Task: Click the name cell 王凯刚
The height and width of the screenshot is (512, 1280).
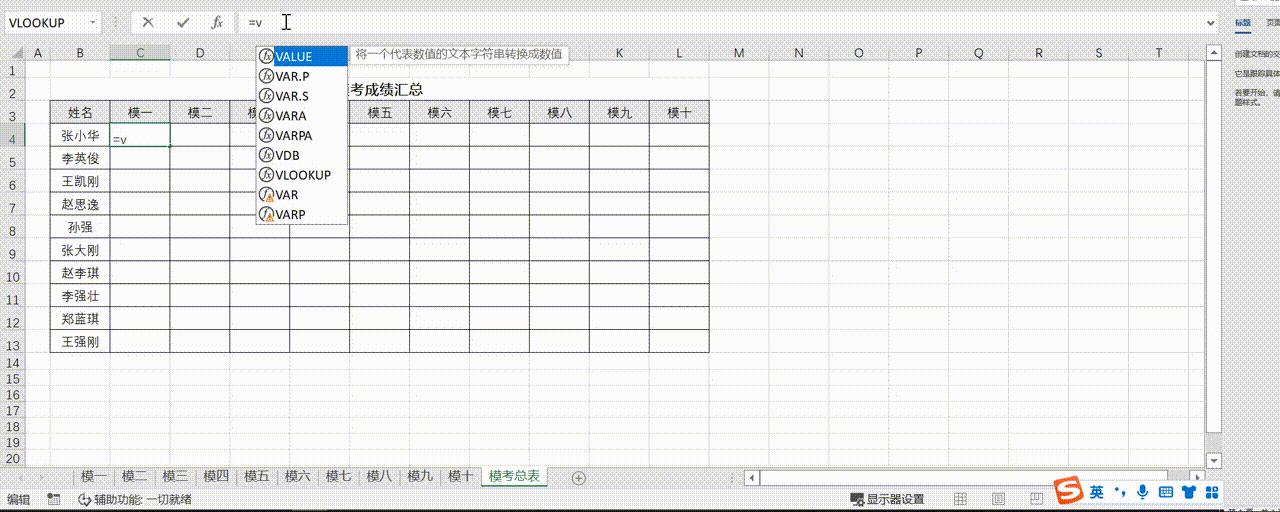Action: point(80,182)
